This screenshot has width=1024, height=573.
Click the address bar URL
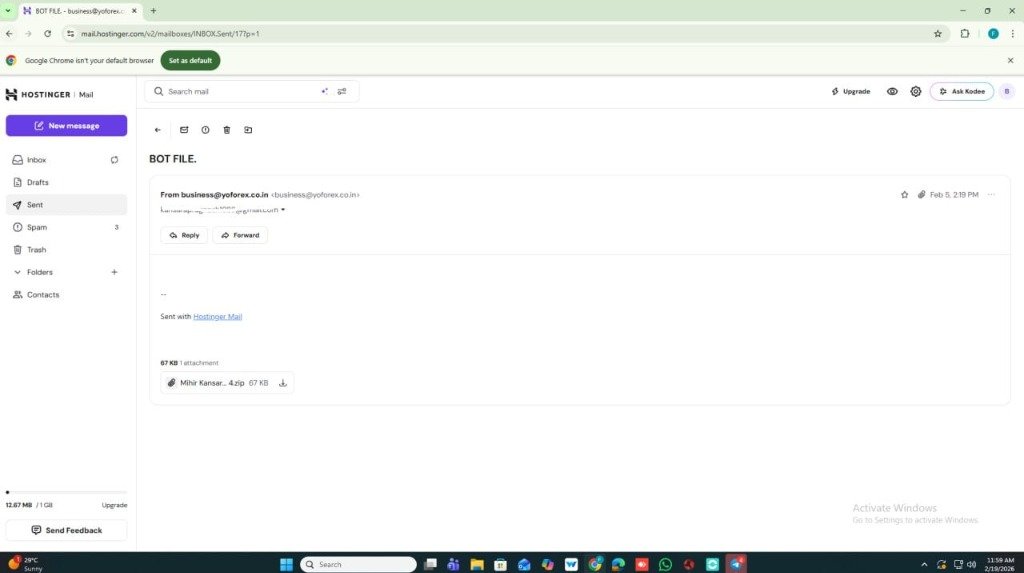point(170,33)
